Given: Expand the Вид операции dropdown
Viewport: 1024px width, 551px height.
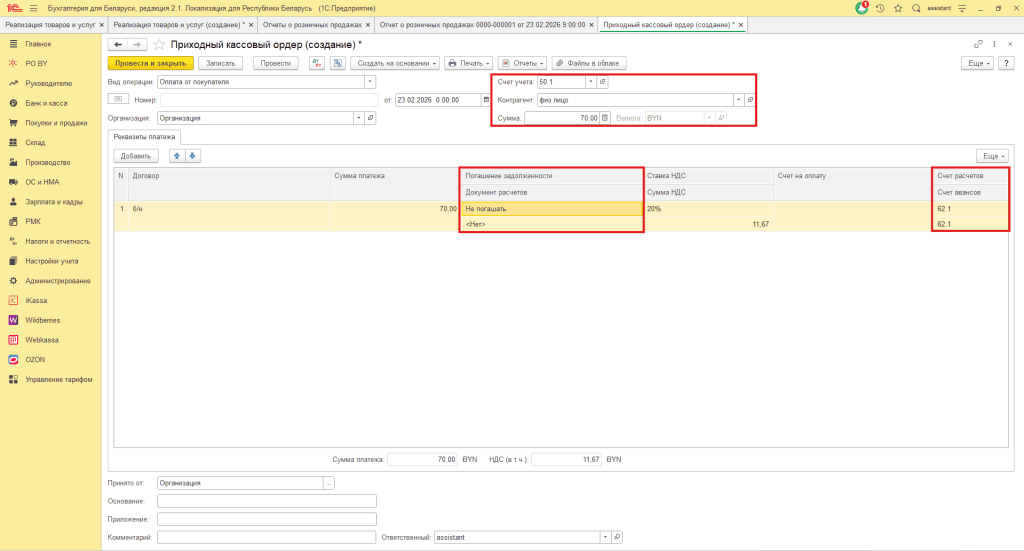Looking at the screenshot, I should click(x=370, y=82).
